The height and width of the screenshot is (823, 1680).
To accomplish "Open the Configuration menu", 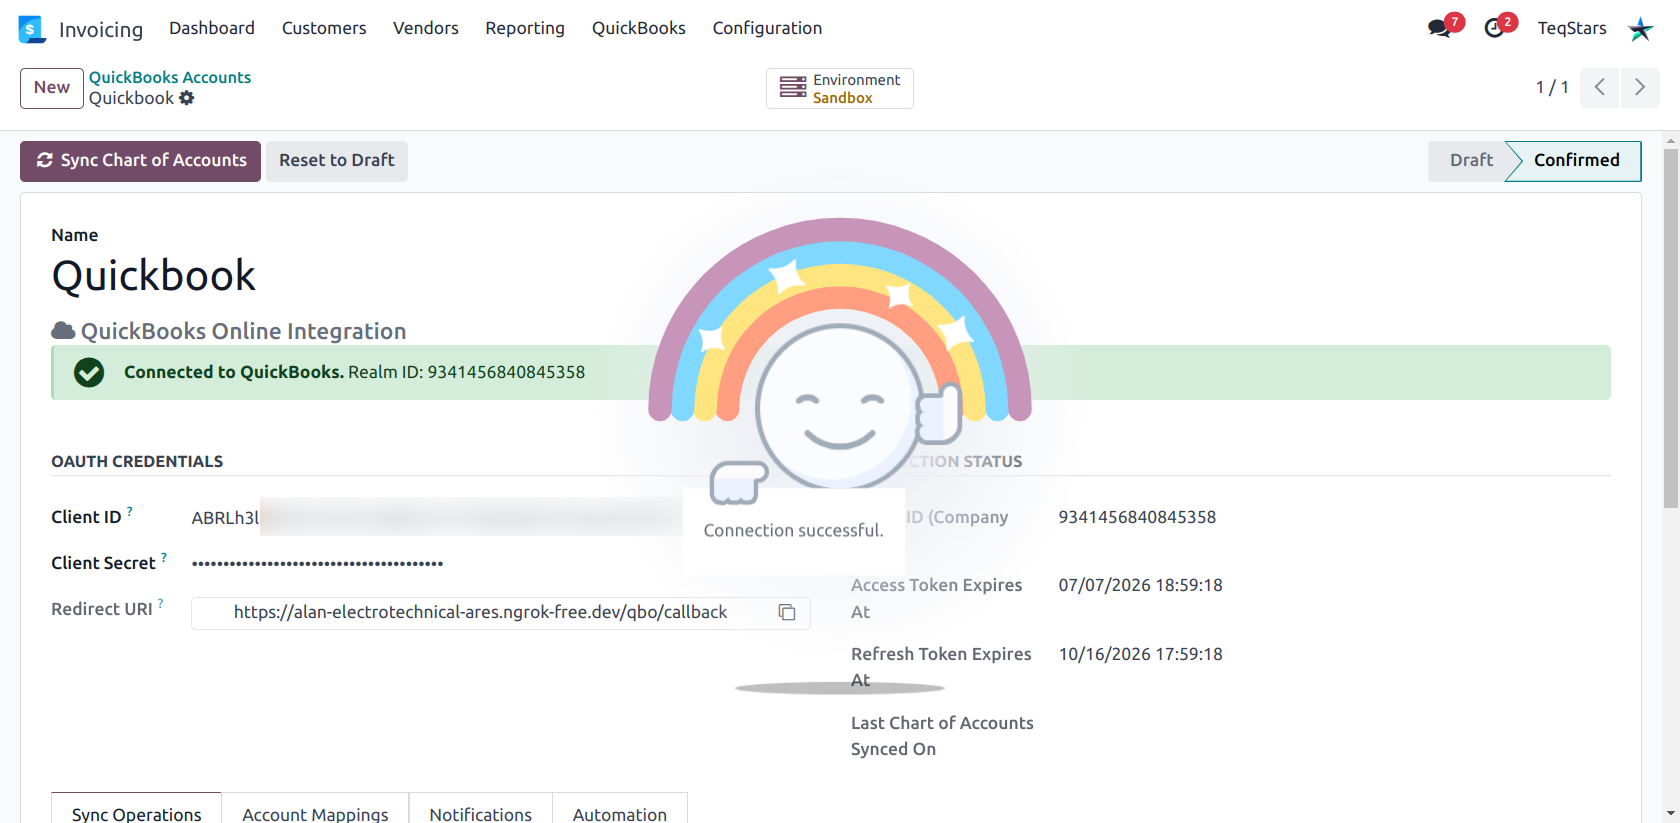I will [x=767, y=28].
